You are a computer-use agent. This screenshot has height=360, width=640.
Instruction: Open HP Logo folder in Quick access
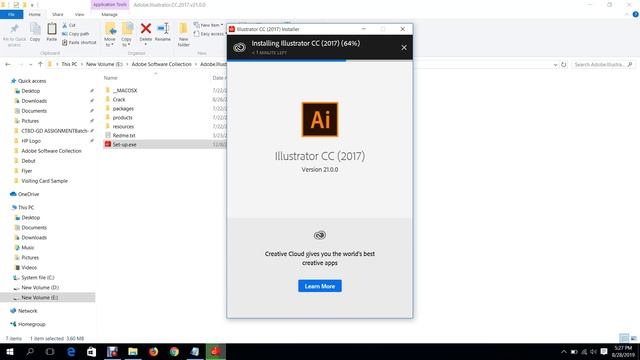[31, 141]
